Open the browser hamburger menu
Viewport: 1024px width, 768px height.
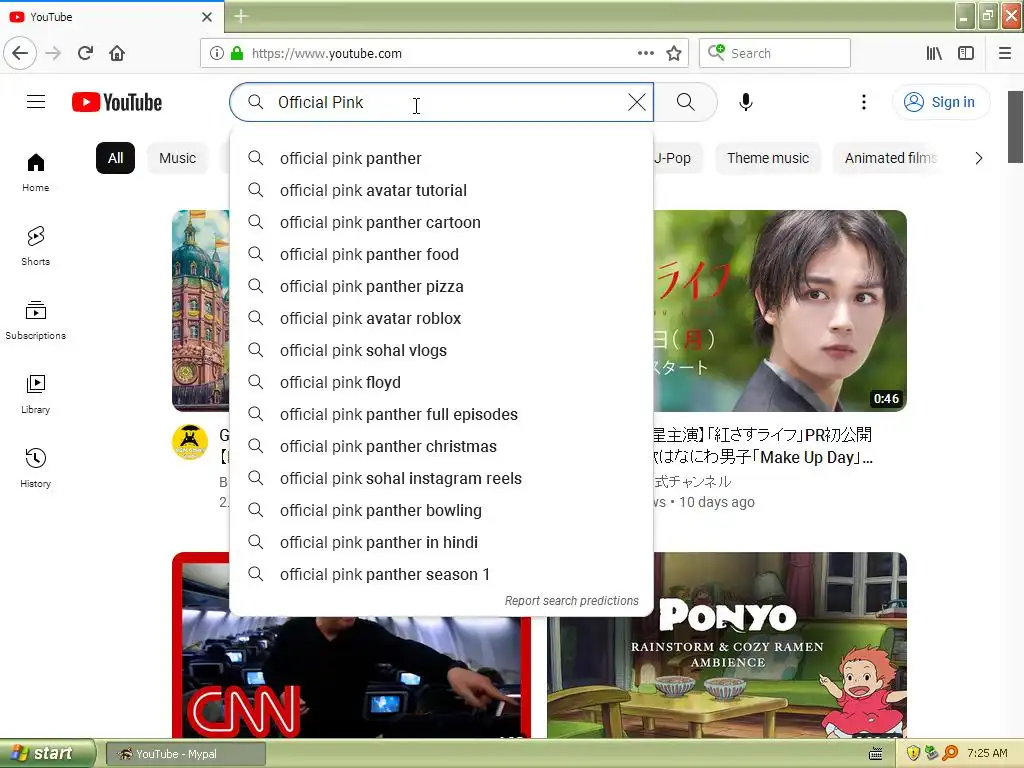(x=1005, y=53)
